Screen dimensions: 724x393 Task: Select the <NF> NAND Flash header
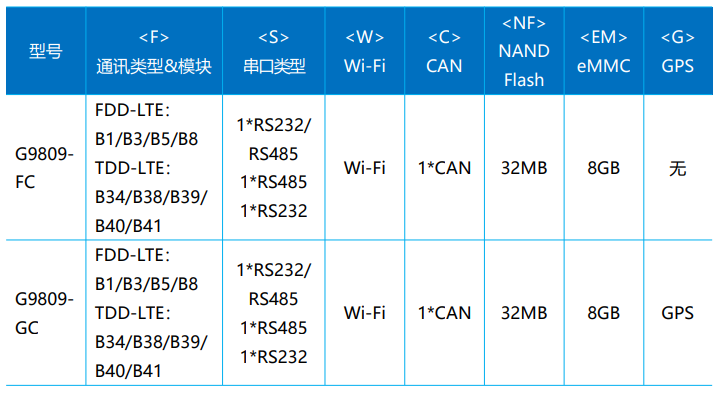pyautogui.click(x=524, y=51)
